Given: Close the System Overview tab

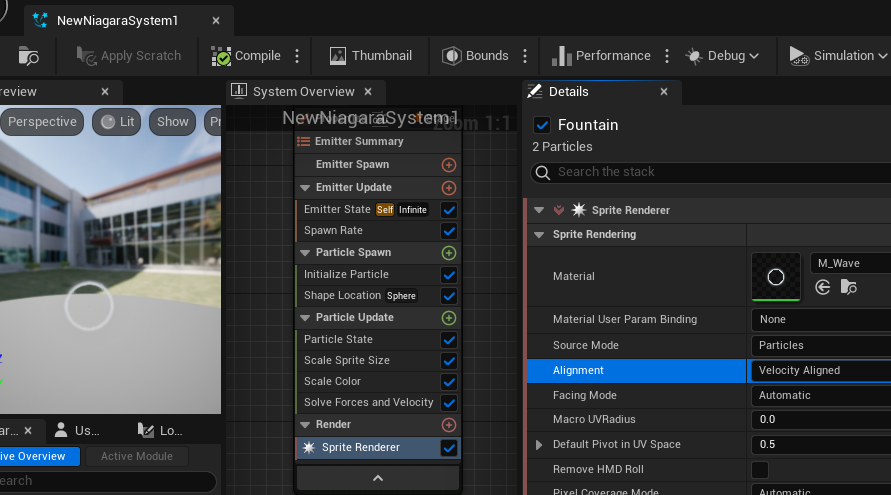Looking at the screenshot, I should pos(368,91).
